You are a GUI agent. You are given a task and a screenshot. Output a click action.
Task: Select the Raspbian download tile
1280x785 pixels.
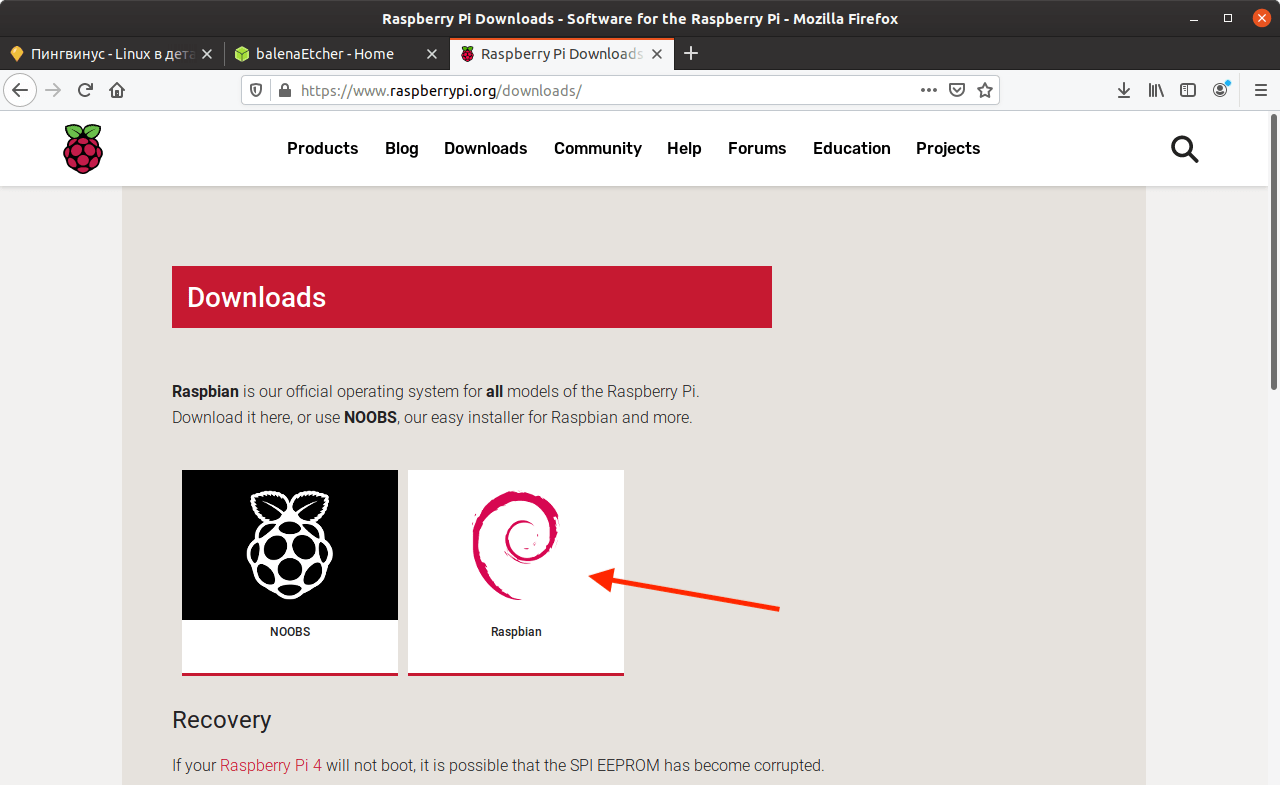[516, 572]
